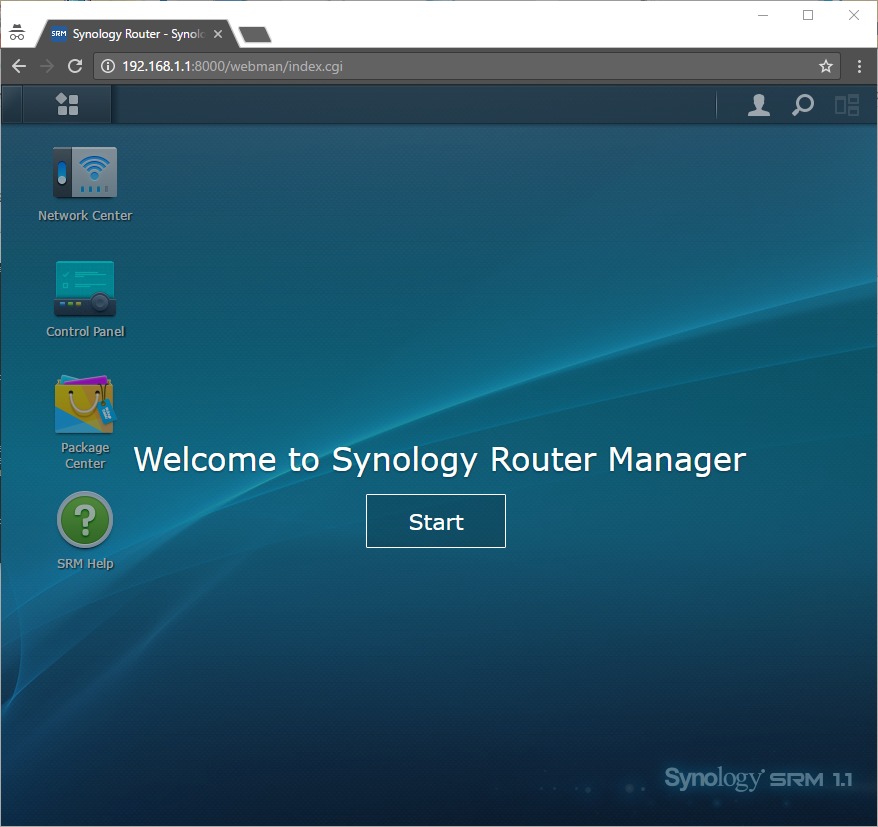Open SRM Help question mark icon
Screen dimensions: 878x827
85,520
